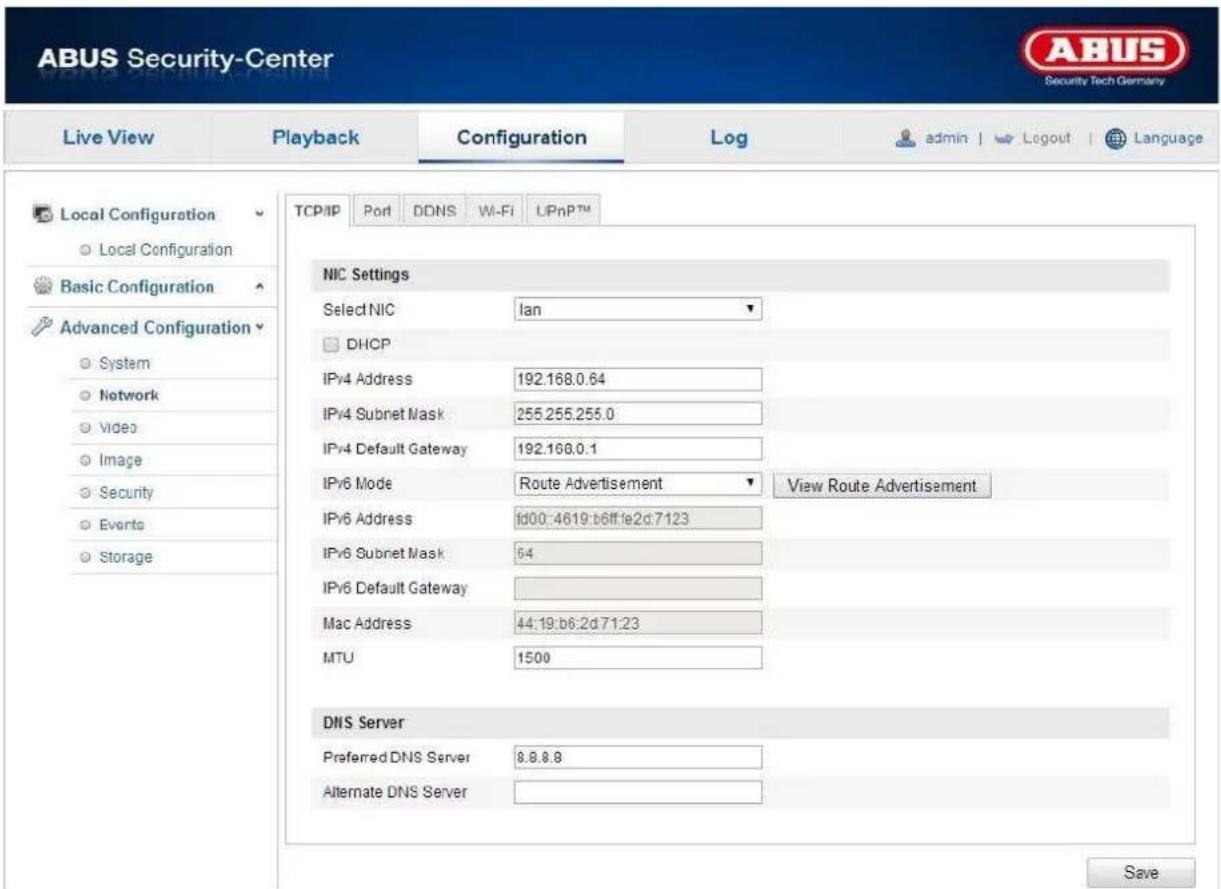Switch to the Port tab
1221x889 pixels.
(376, 212)
